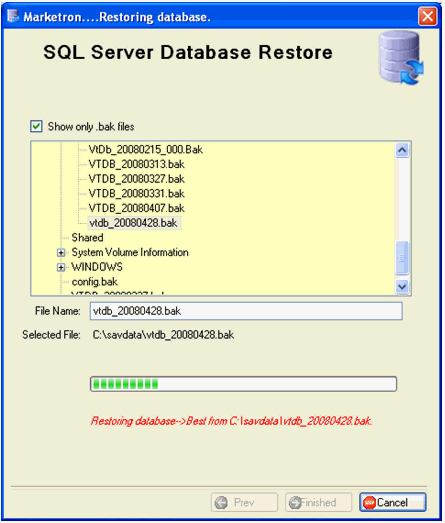Select VTDB_20080313.bak file
Screen dimensions: 445x523
point(136,164)
